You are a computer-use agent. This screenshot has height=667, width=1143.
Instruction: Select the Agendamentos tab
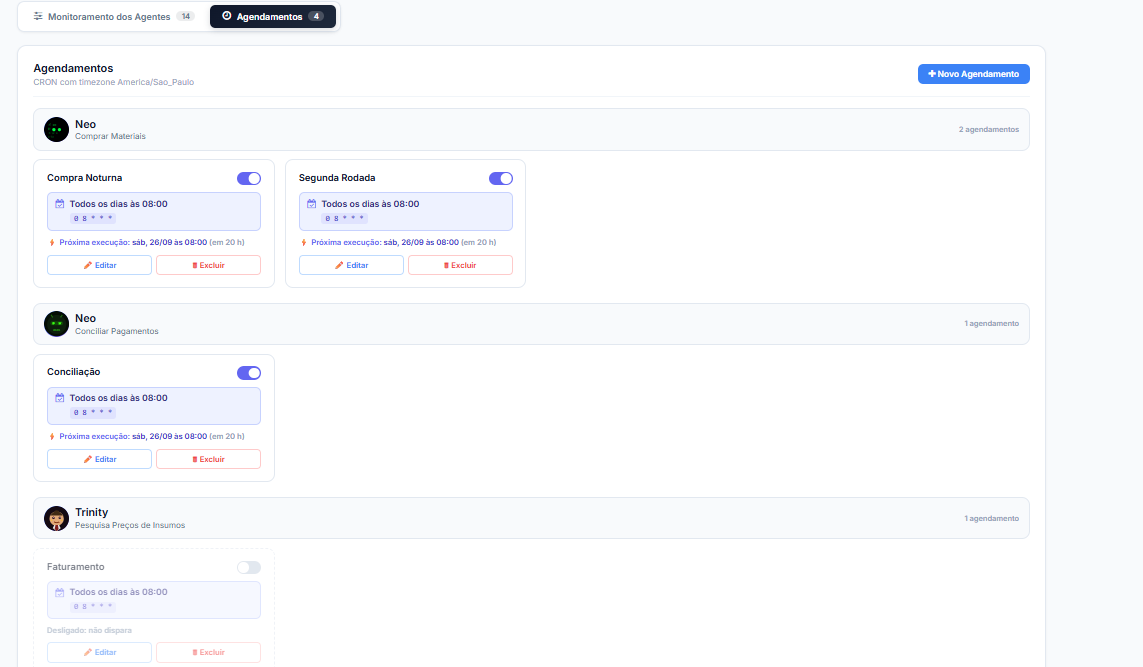273,16
